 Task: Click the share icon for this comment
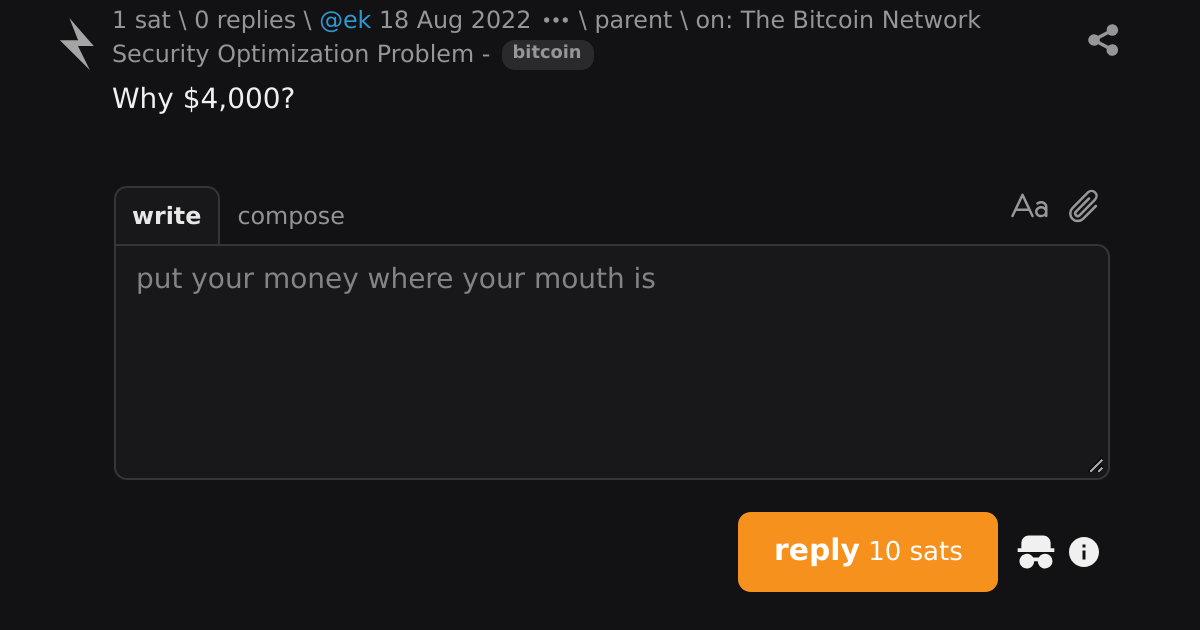(1103, 40)
